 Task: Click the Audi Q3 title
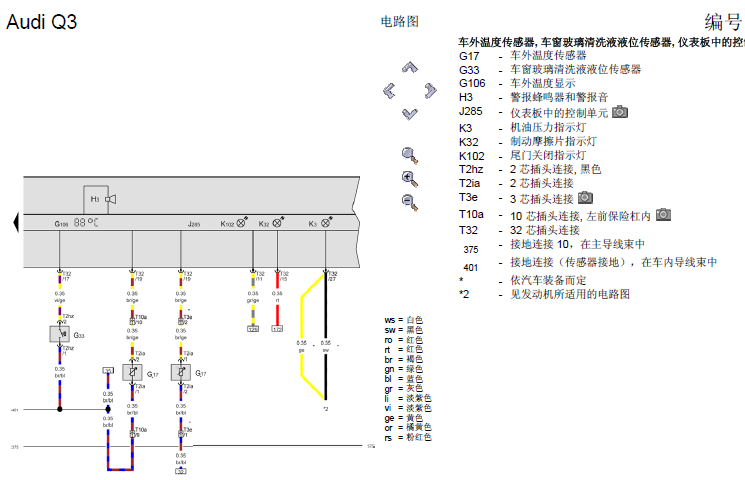coord(41,22)
